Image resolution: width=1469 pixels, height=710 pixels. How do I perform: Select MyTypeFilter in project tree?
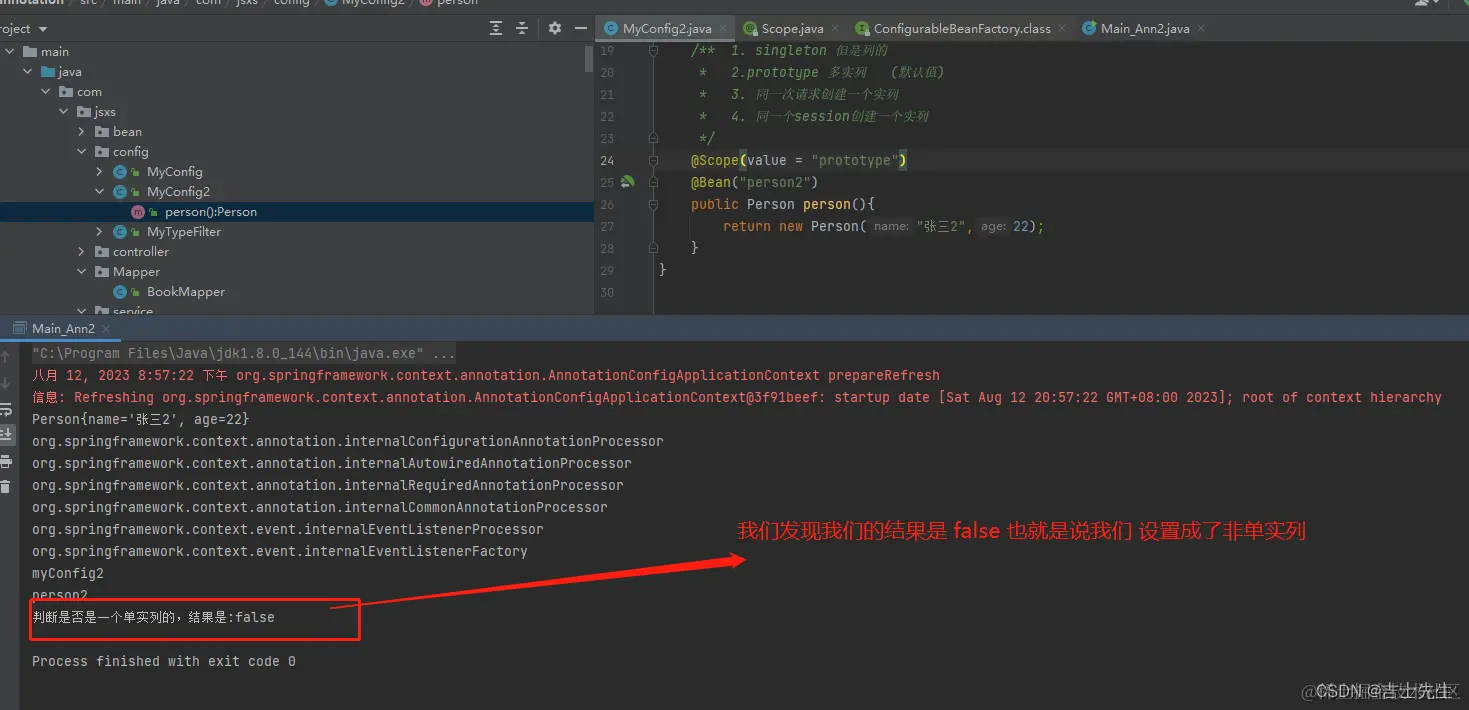tap(184, 232)
